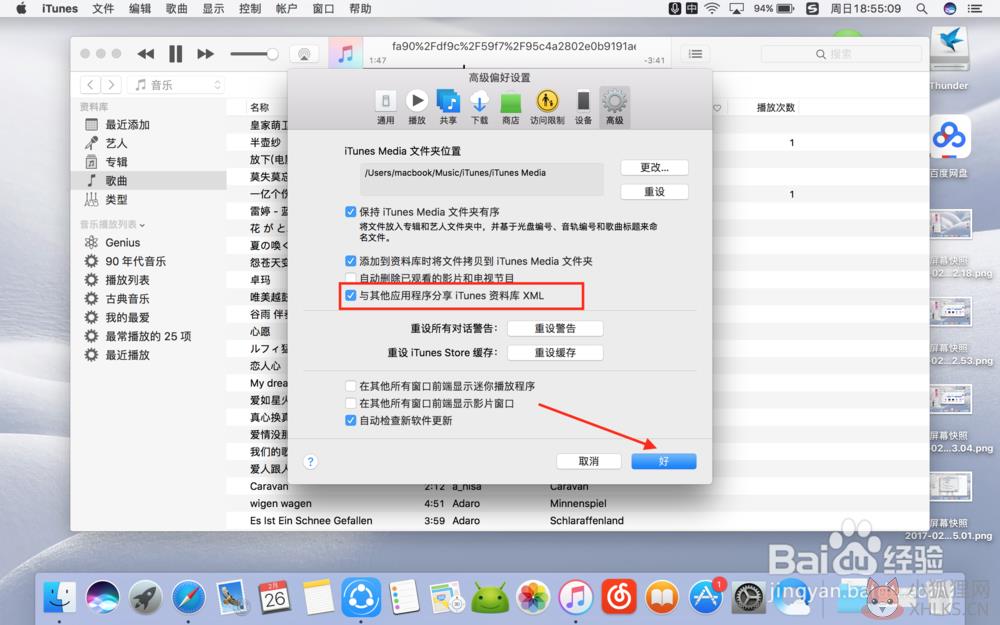This screenshot has width=1000, height=625.
Task: Toggle 自动删除已观看的影片和电视节目 checkbox
Action: 350,278
